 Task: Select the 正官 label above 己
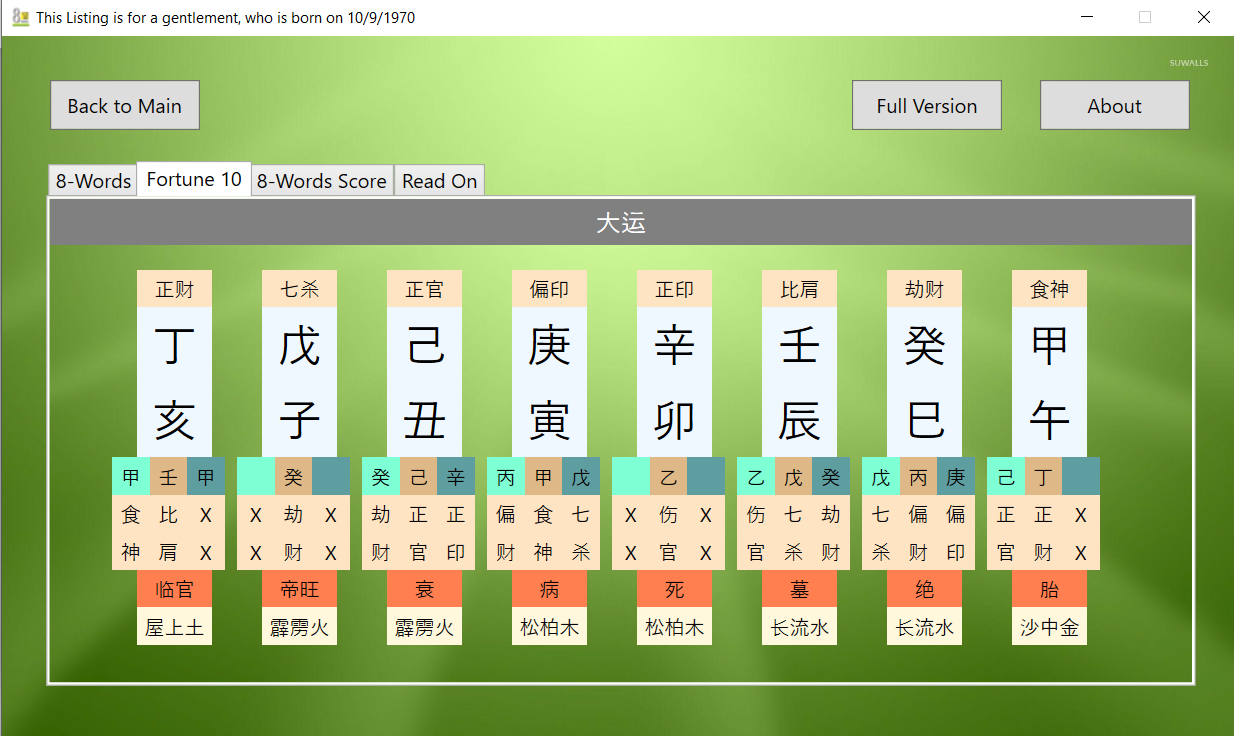click(424, 289)
